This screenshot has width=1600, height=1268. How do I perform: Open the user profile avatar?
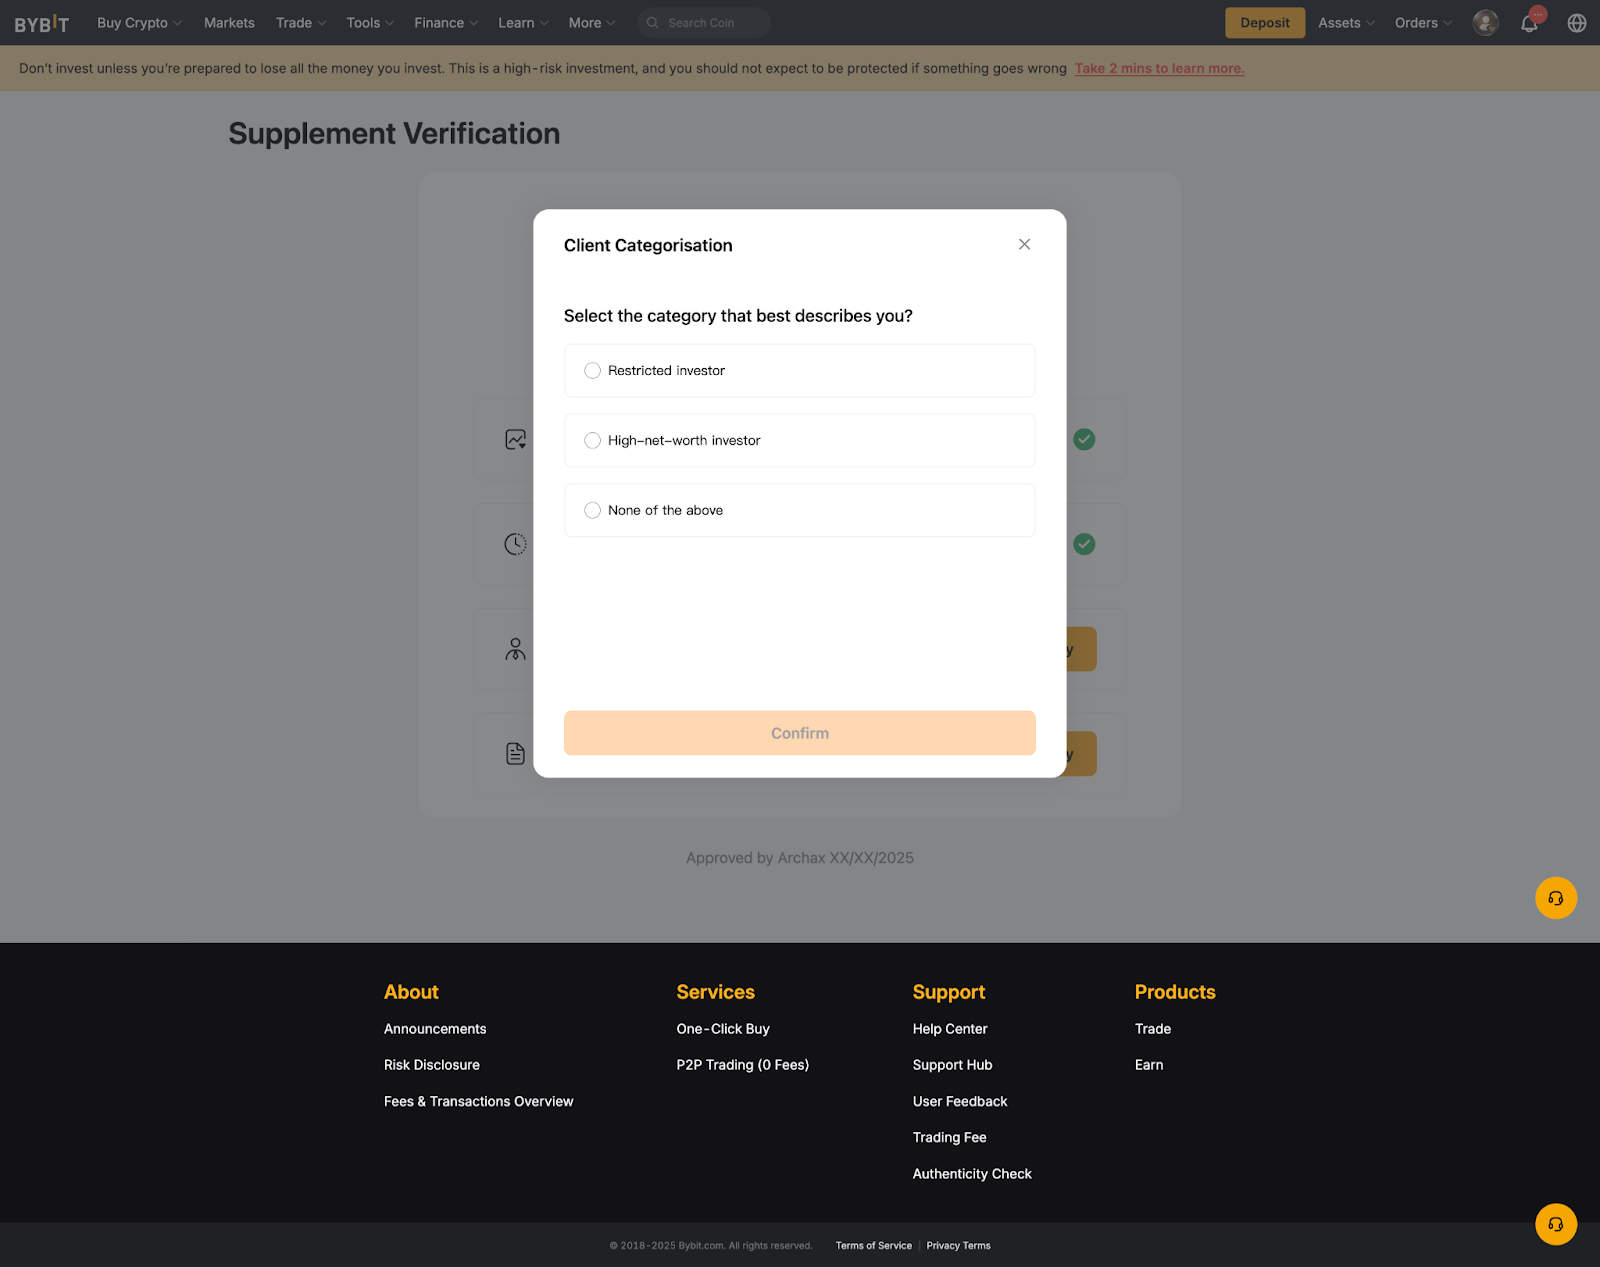point(1485,23)
